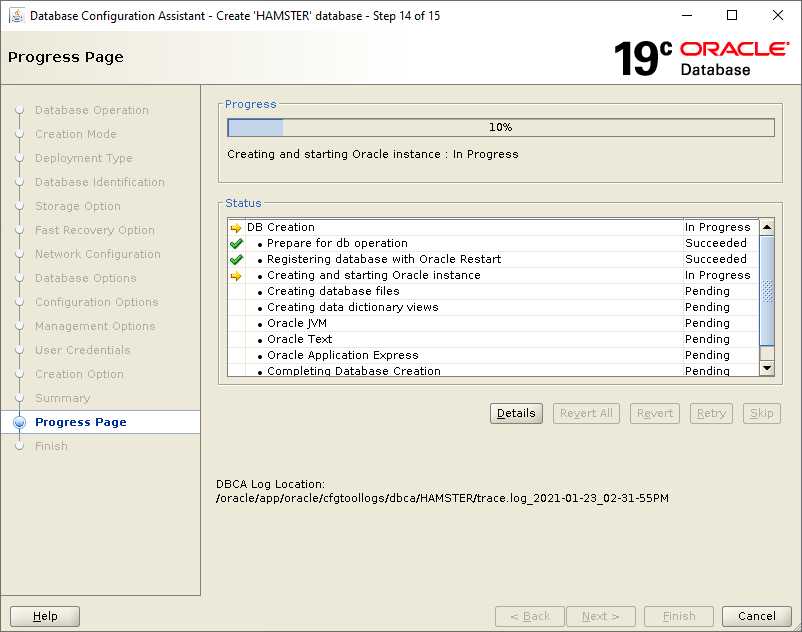Click the DBCA log file path text

pos(442,498)
